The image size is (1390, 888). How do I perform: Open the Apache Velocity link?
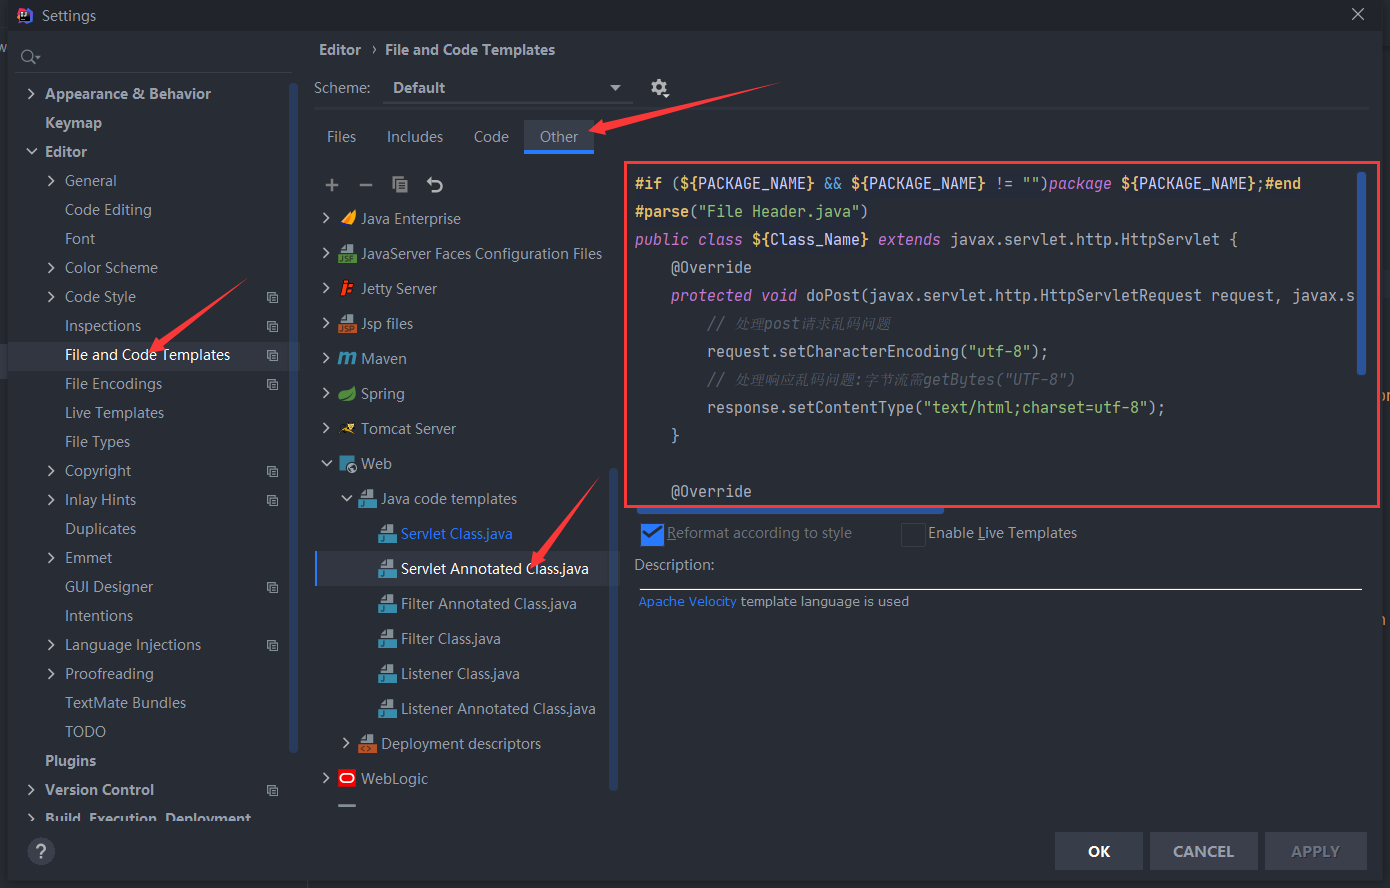tap(688, 602)
